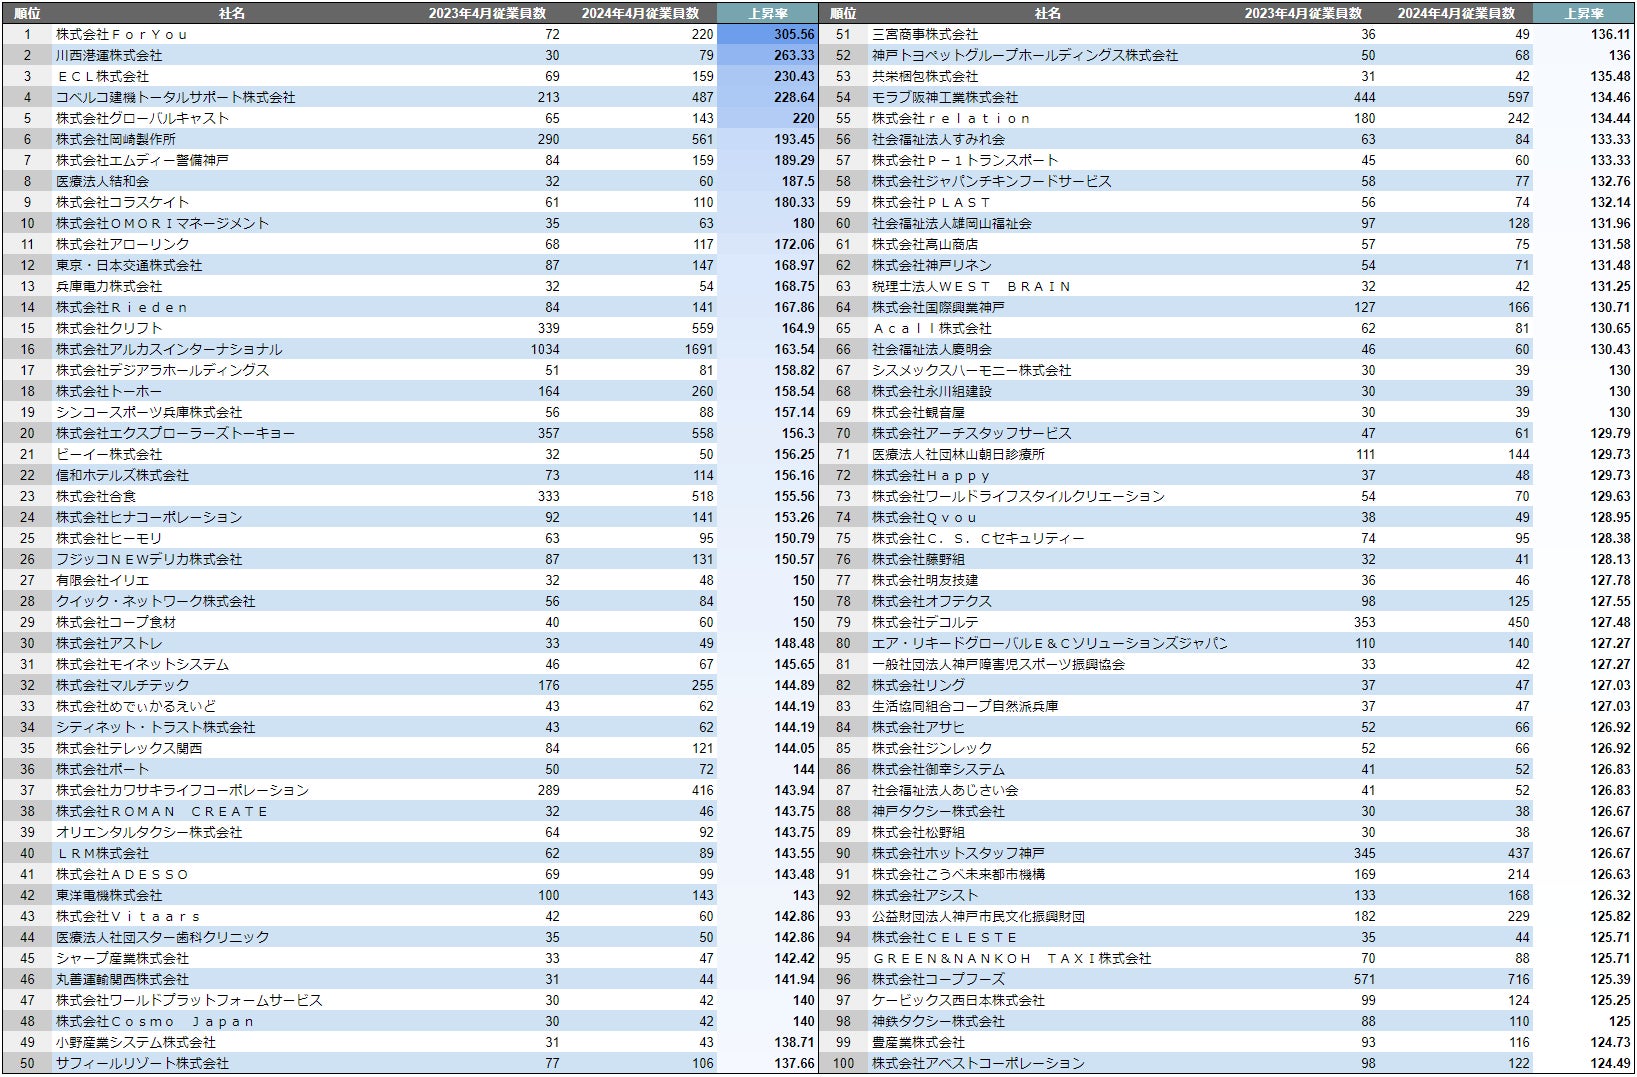Select the 川西港運株式会社 cell
This screenshot has width=1637, height=1077.
click(109, 55)
